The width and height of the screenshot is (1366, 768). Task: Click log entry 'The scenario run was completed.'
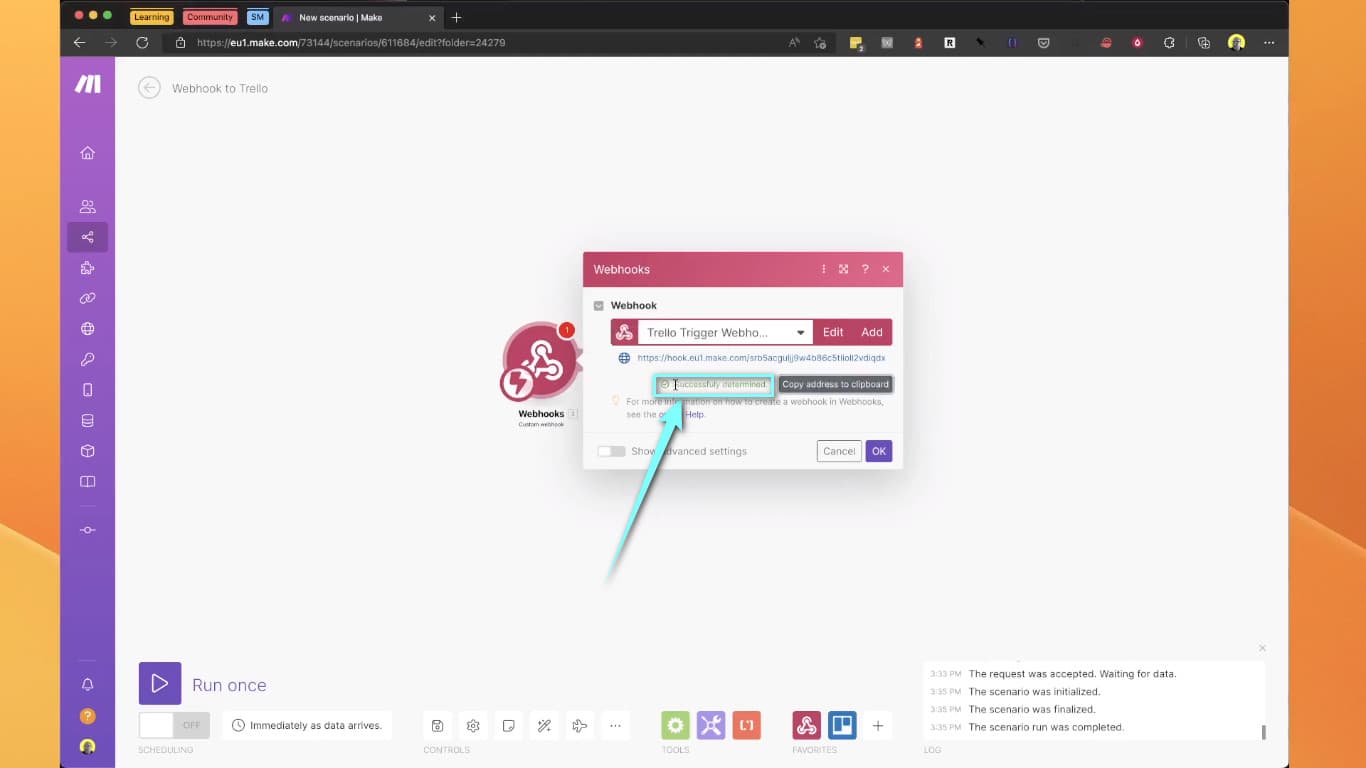coord(1046,727)
